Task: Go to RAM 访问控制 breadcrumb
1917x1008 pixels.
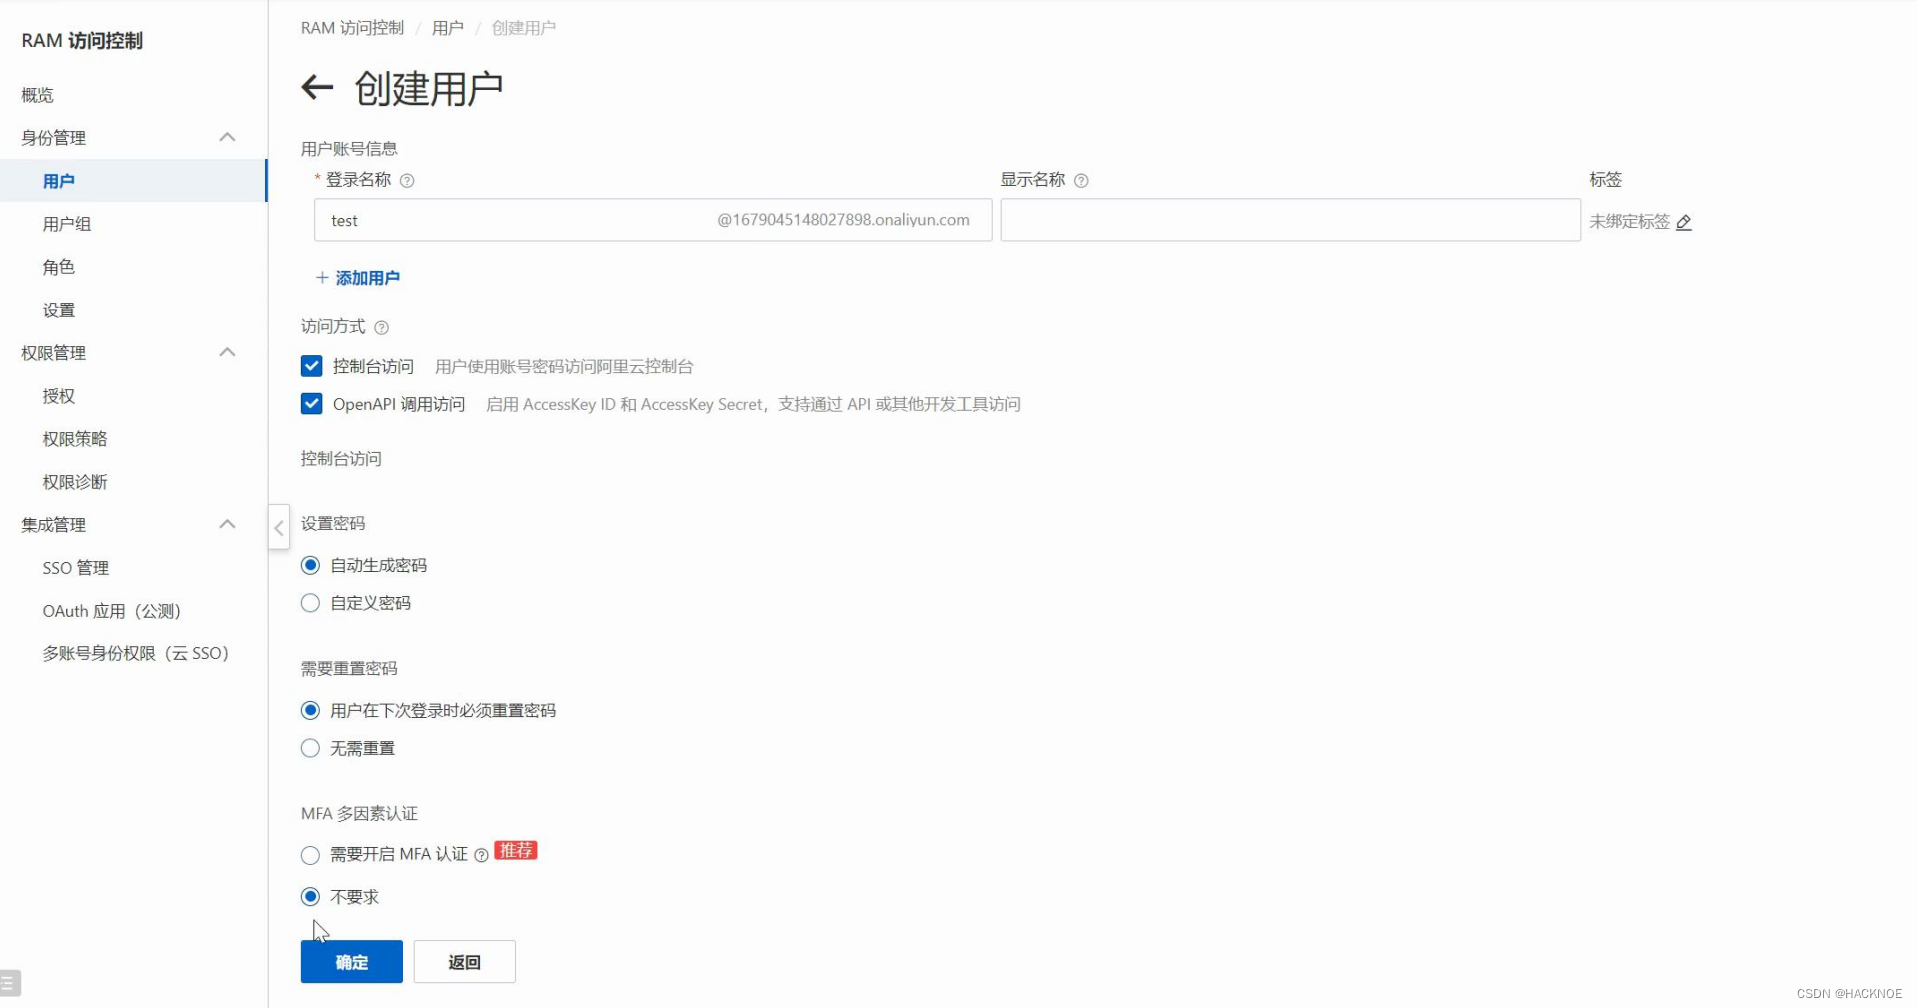Action: pyautogui.click(x=352, y=28)
